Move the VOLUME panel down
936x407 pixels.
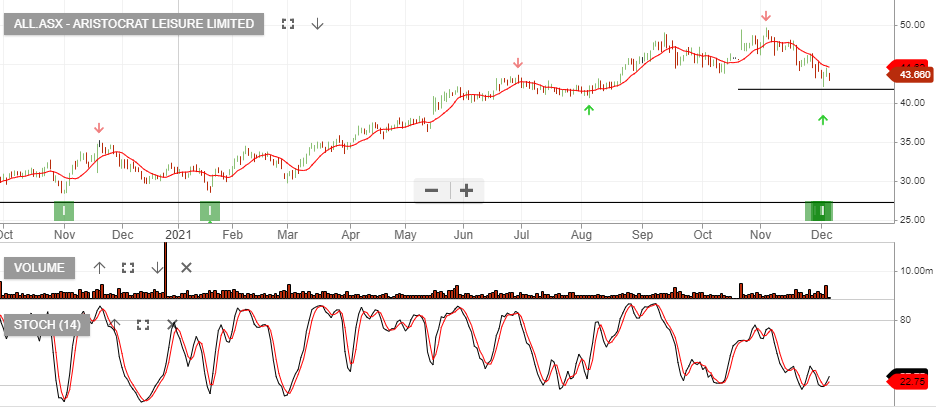157,267
